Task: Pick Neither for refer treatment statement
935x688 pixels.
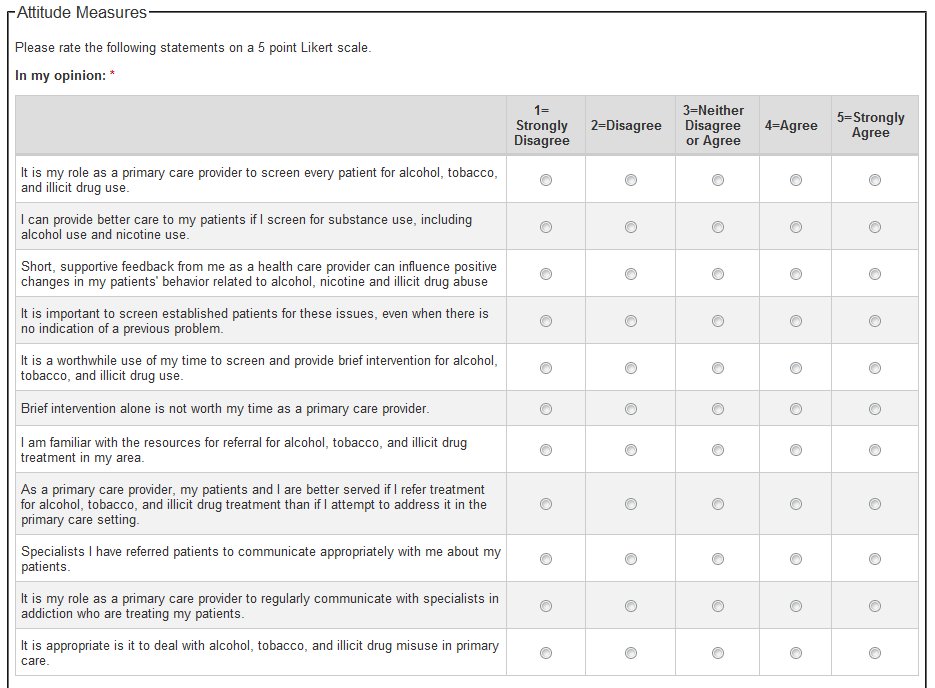Action: (718, 505)
